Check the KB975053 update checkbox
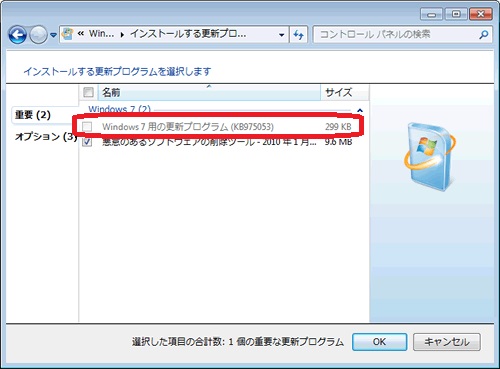 coord(87,126)
